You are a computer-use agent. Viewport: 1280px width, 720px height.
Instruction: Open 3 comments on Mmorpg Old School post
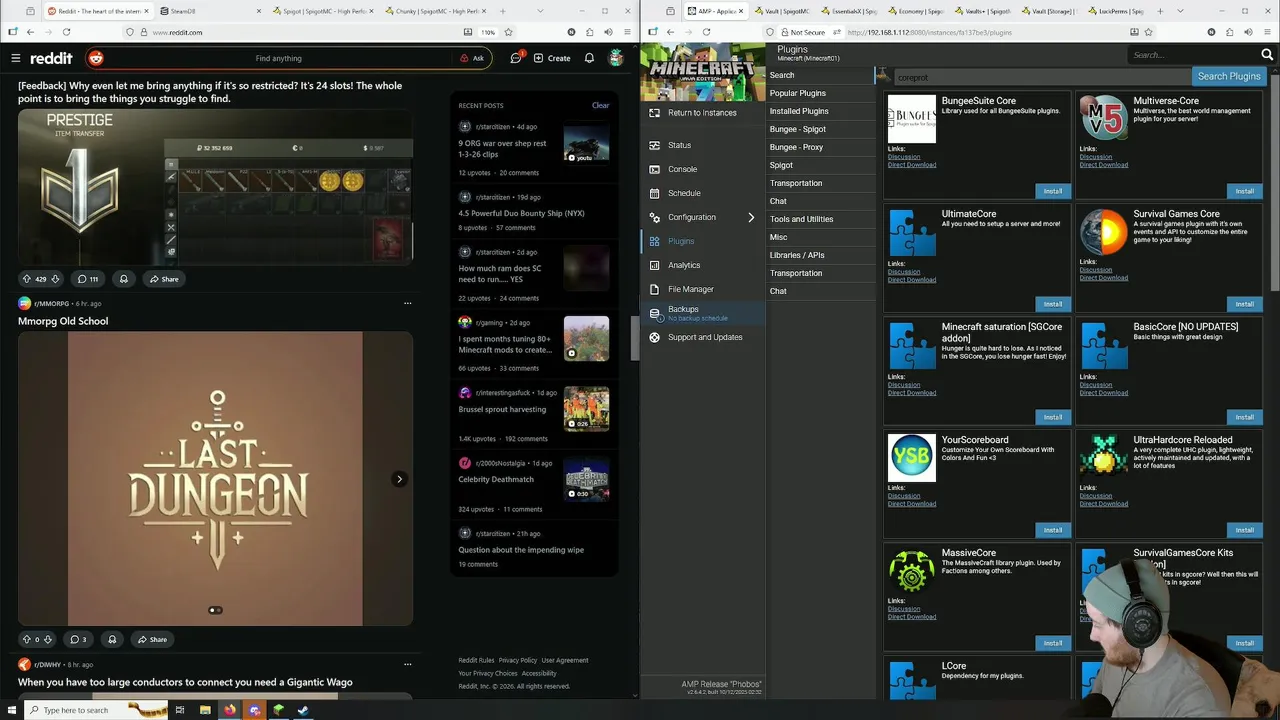78,639
